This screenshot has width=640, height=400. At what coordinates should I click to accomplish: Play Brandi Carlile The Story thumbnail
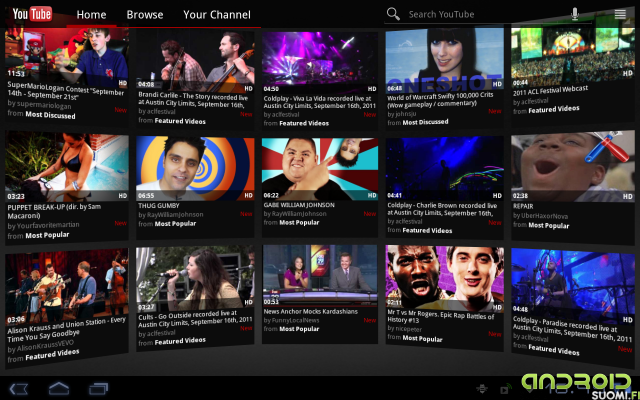coord(195,61)
